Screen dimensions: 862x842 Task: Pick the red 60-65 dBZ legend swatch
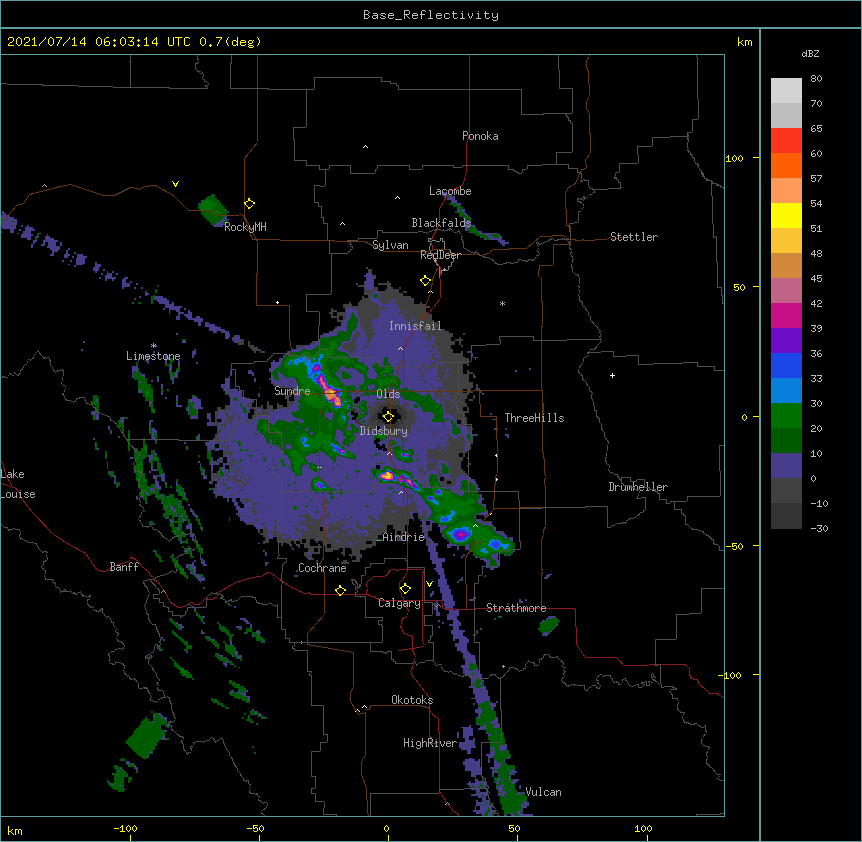point(786,141)
